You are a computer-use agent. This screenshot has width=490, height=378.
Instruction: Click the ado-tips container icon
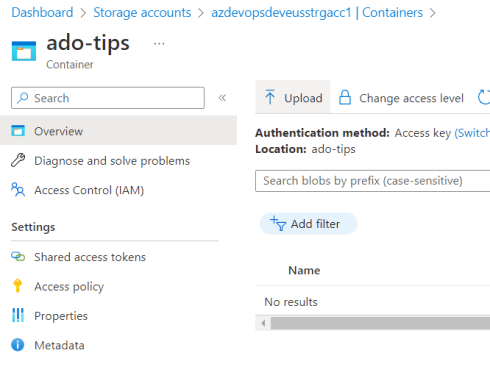pos(24,51)
